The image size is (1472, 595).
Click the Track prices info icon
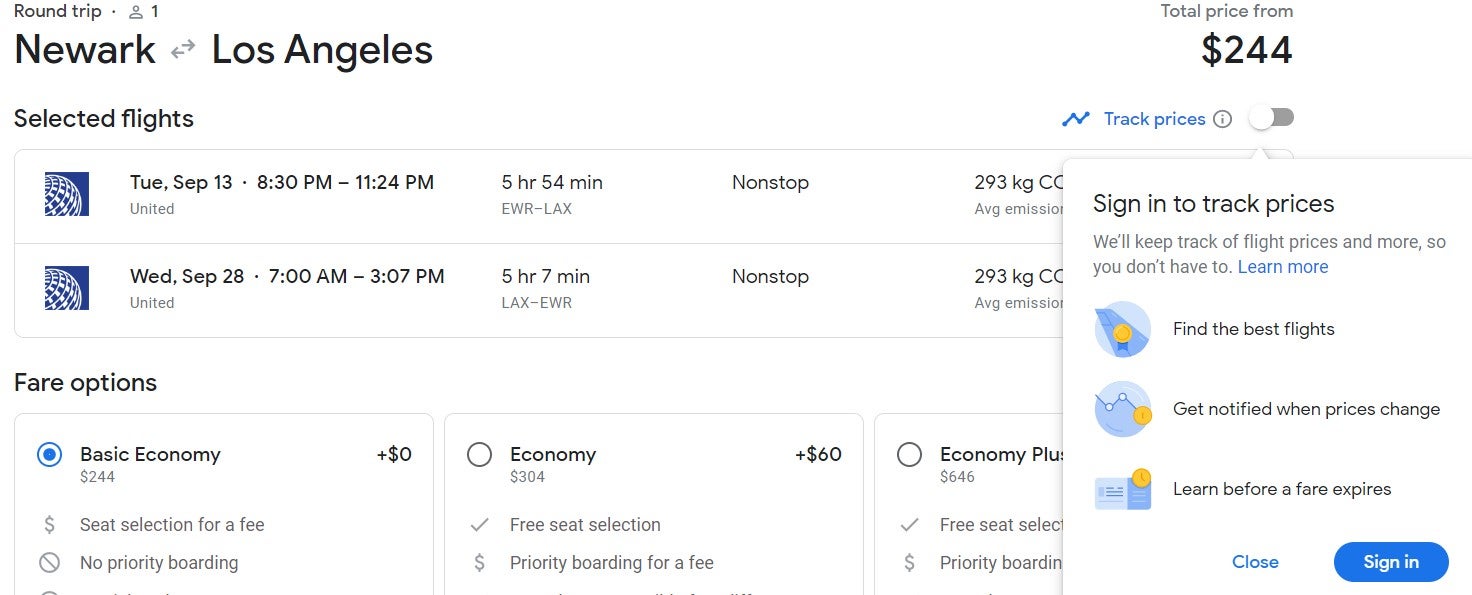point(1222,119)
